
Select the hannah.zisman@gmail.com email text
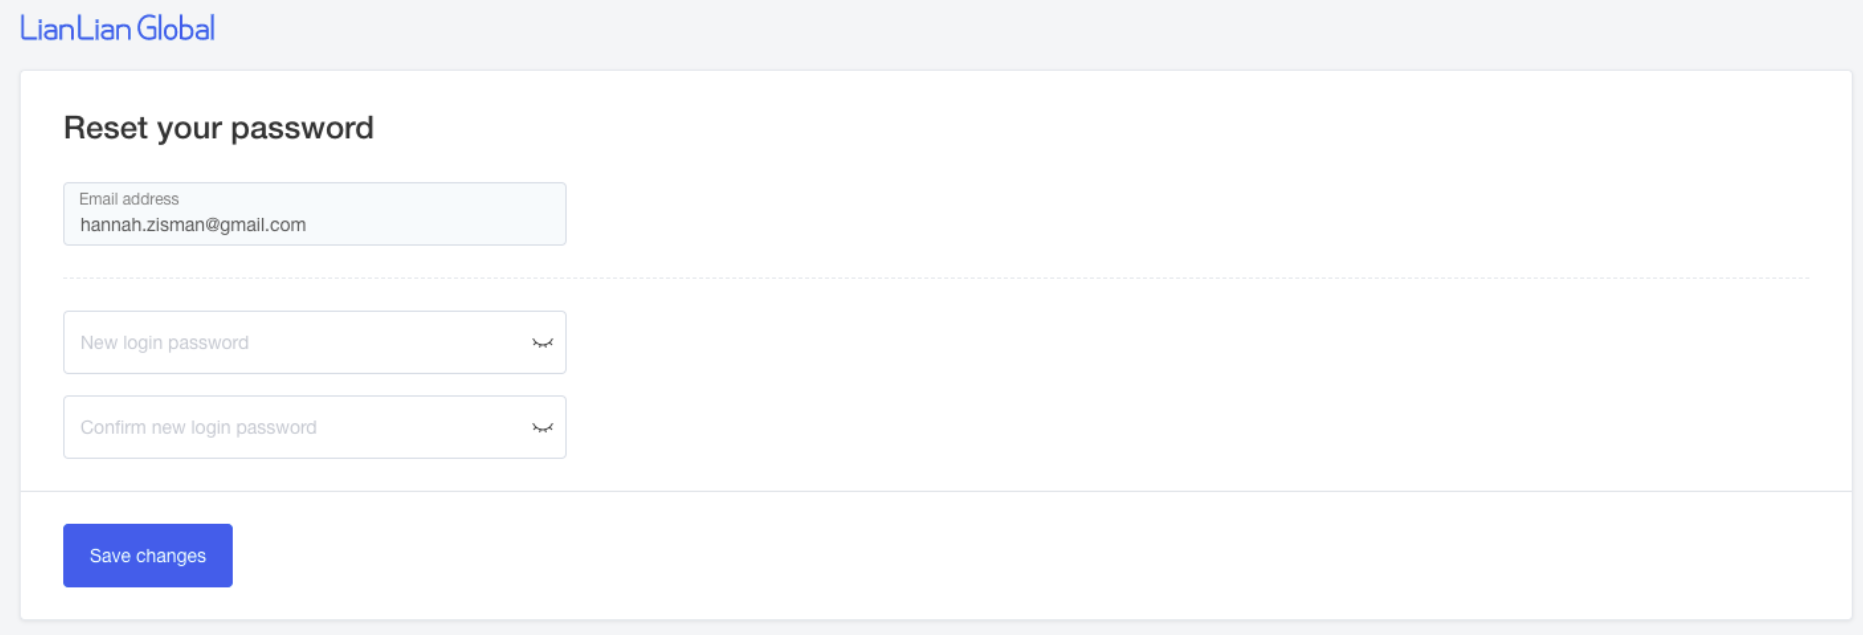click(193, 225)
